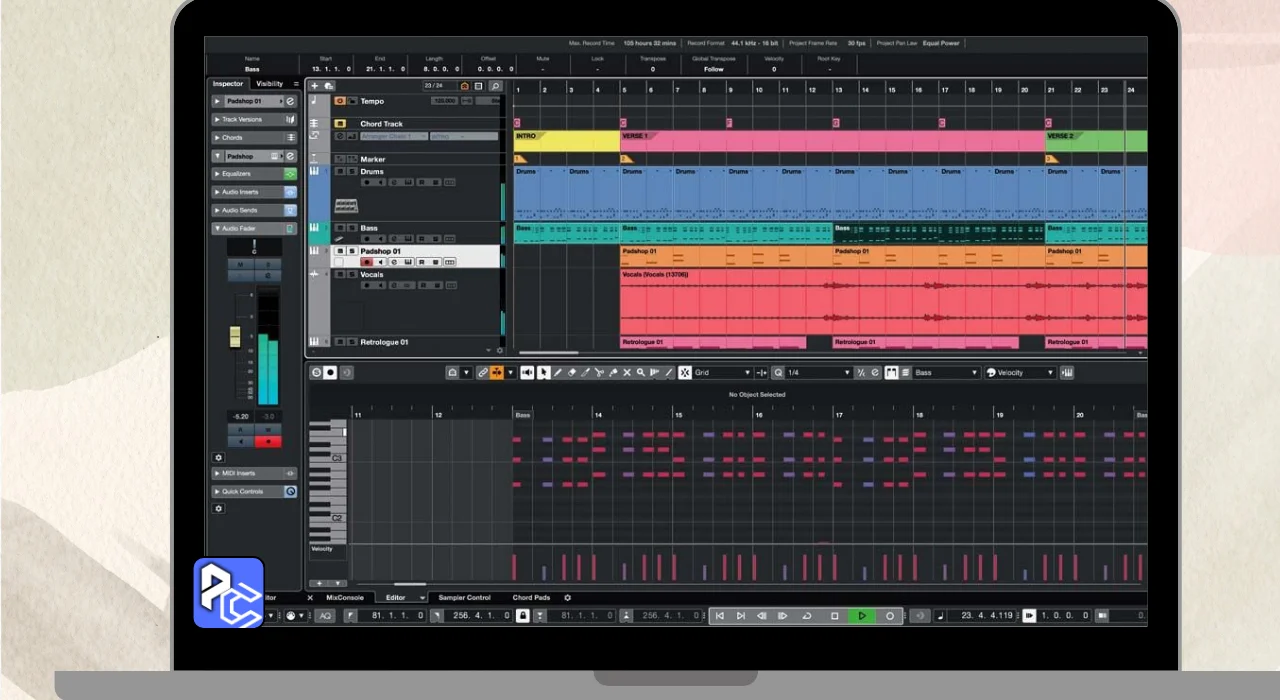
Task: Click the Add Track plus icon
Action: click(x=316, y=87)
